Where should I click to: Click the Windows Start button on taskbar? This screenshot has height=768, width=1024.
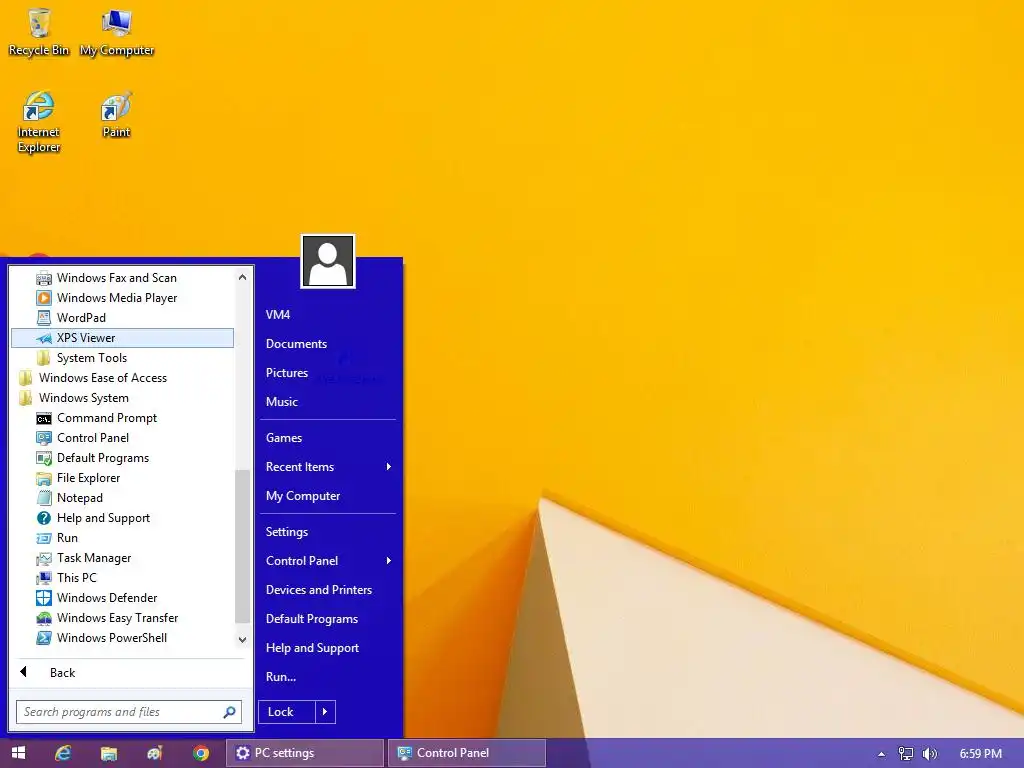(18, 753)
